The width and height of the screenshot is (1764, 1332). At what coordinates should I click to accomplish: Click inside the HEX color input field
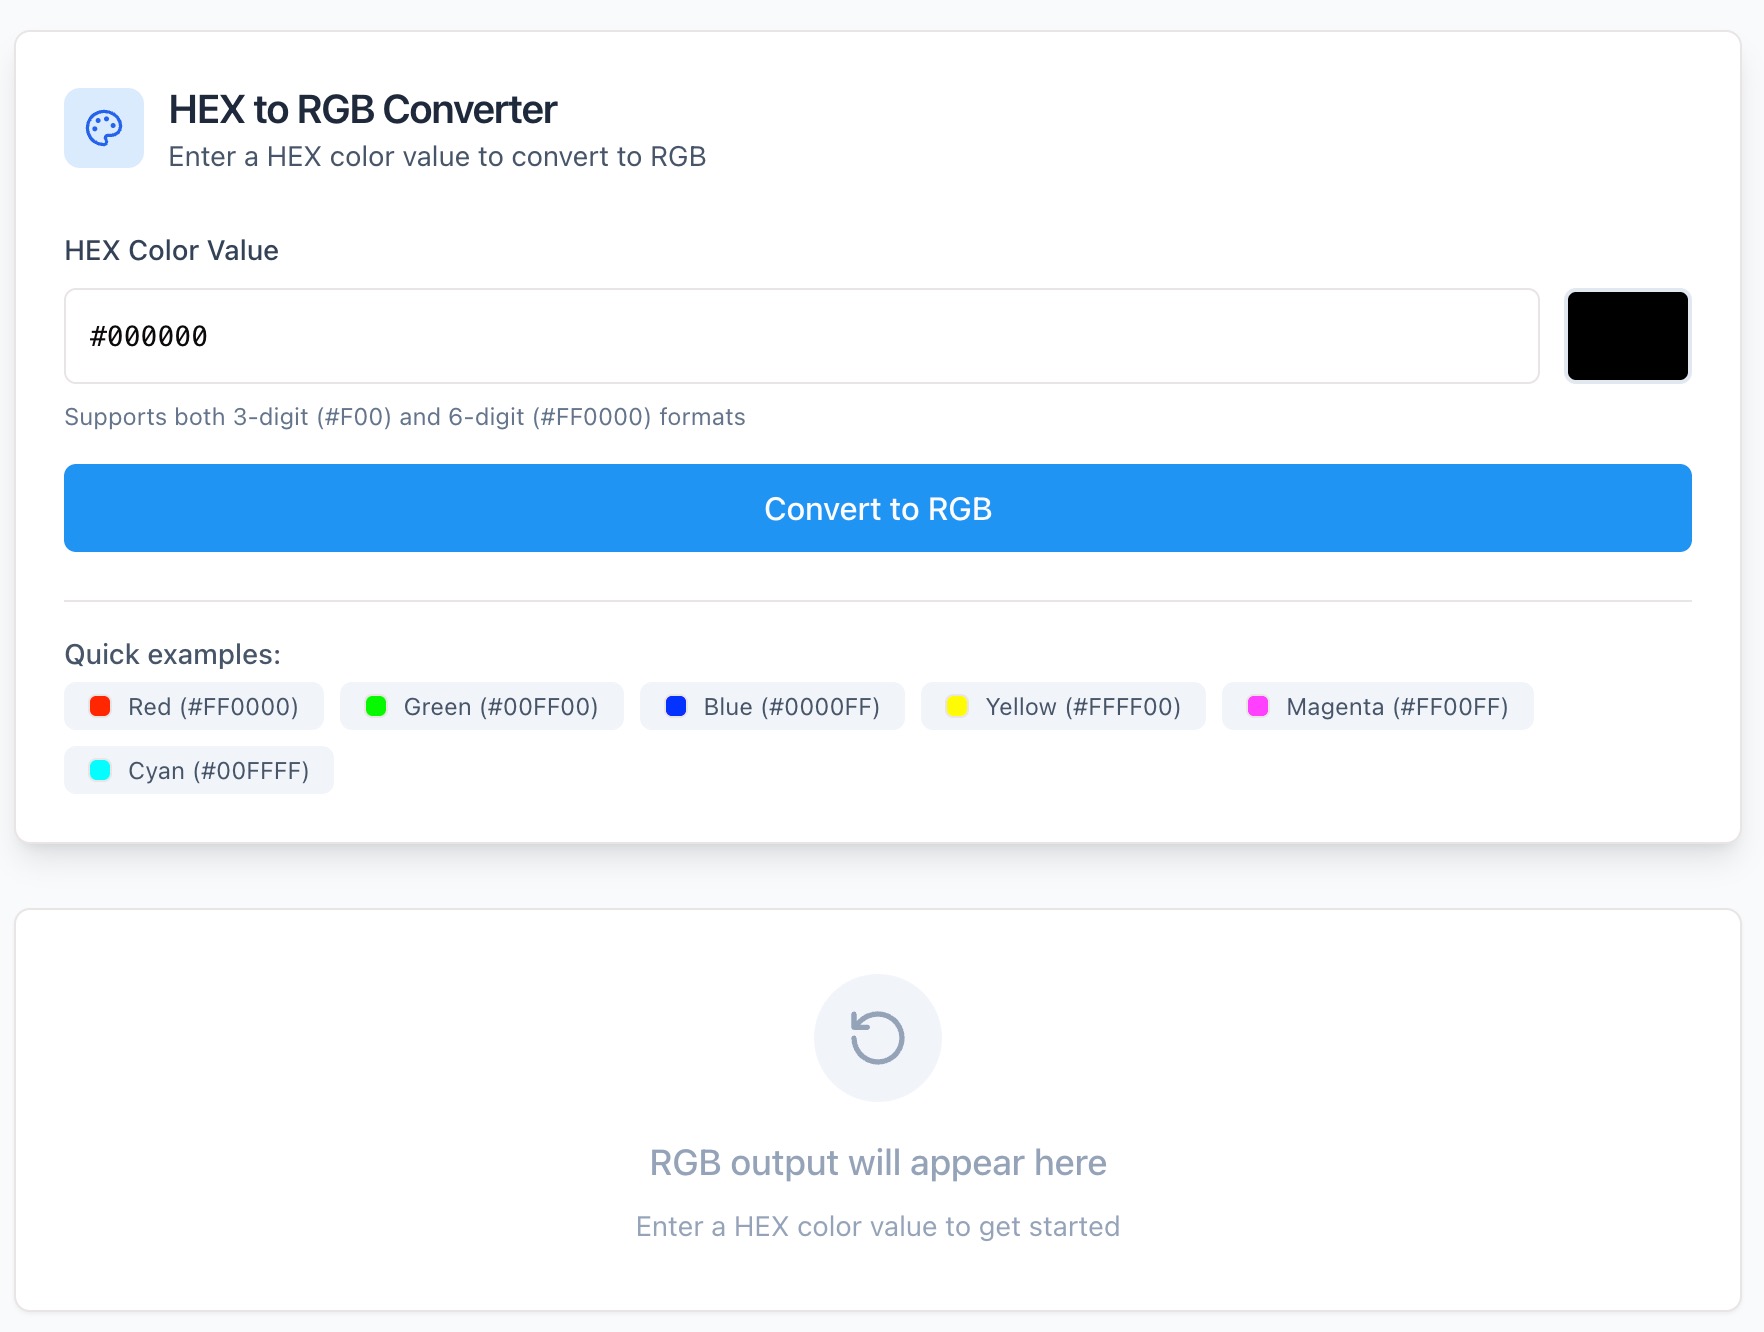[800, 336]
